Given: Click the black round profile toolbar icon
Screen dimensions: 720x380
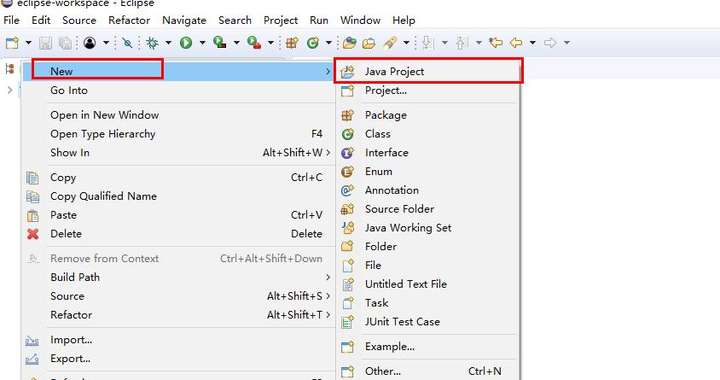Looking at the screenshot, I should (90, 43).
